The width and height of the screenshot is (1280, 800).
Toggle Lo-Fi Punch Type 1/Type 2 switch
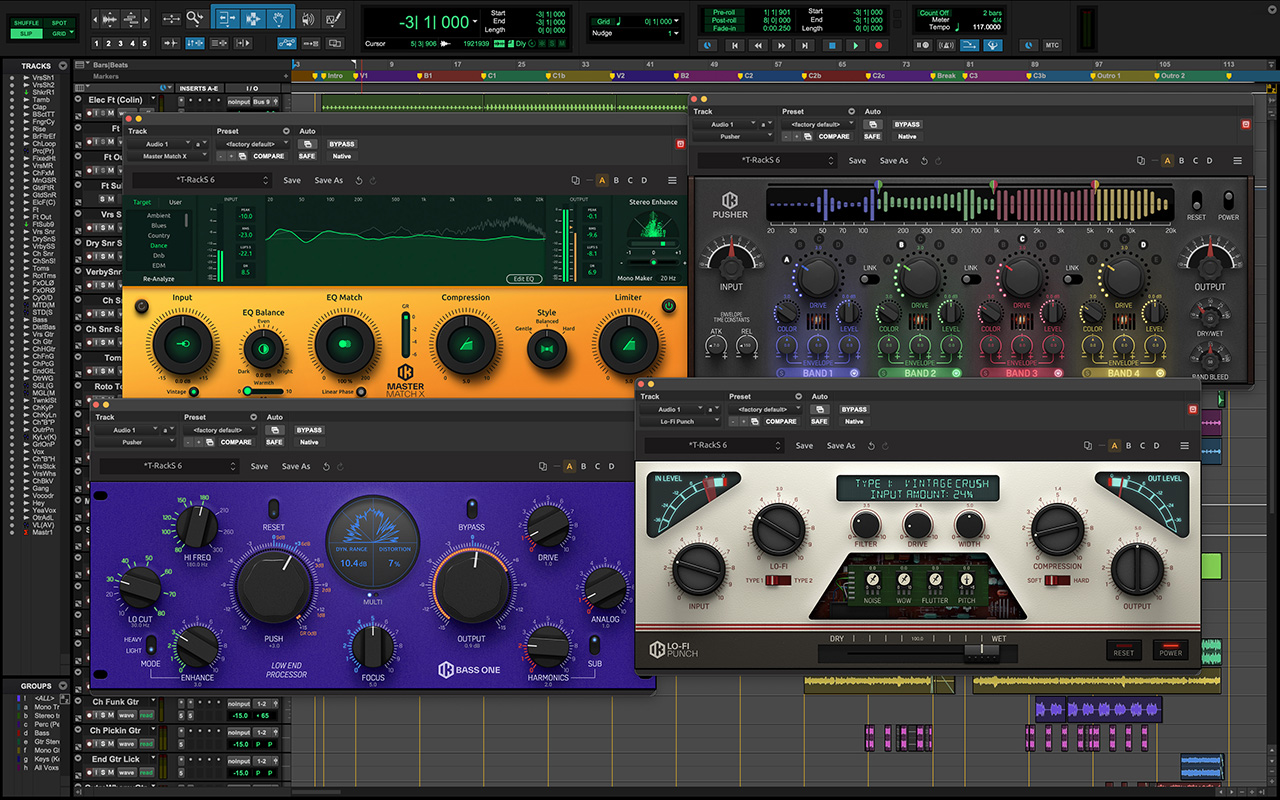point(776,581)
